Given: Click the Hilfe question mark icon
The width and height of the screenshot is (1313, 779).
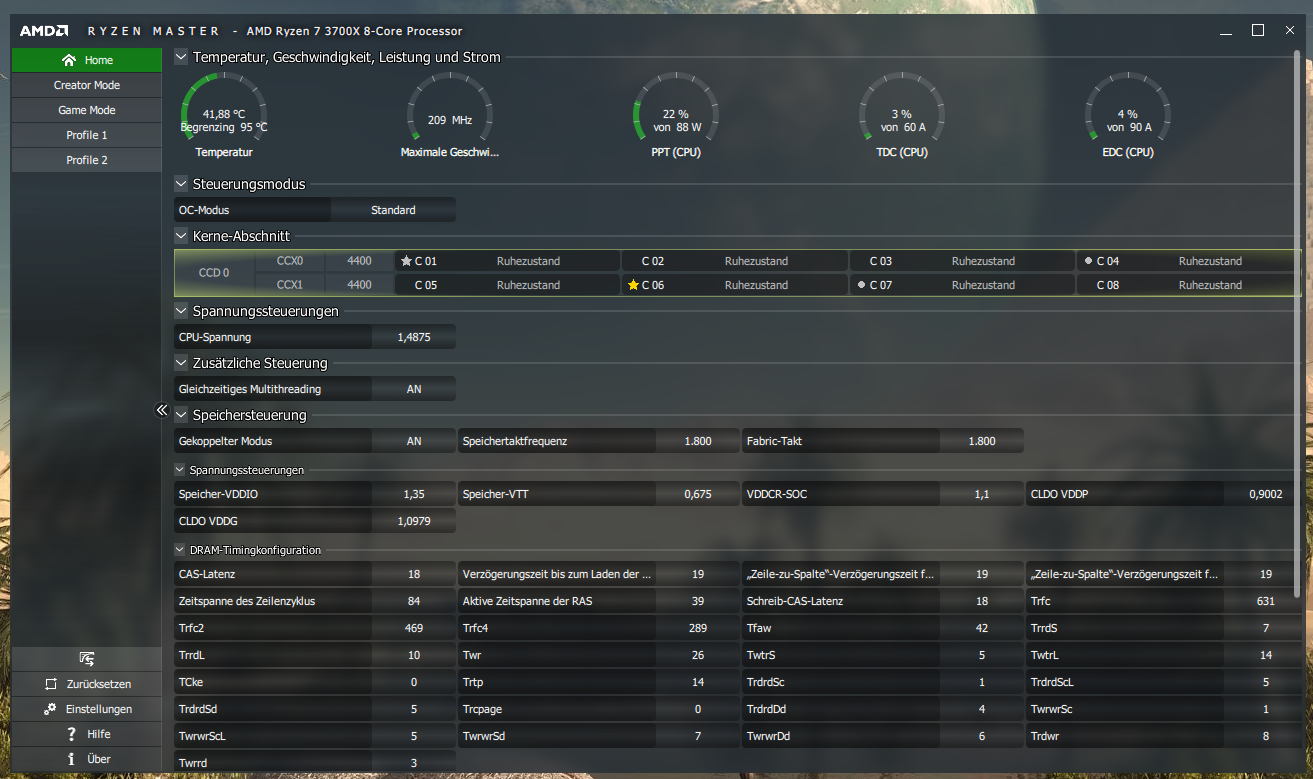Looking at the screenshot, I should (71, 734).
